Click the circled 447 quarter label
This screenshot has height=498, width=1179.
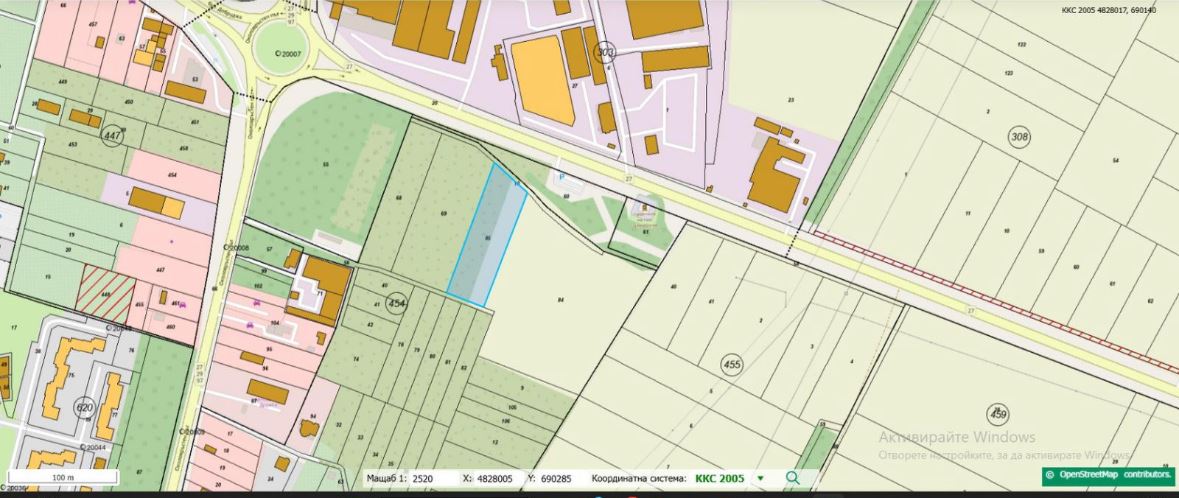112,134
